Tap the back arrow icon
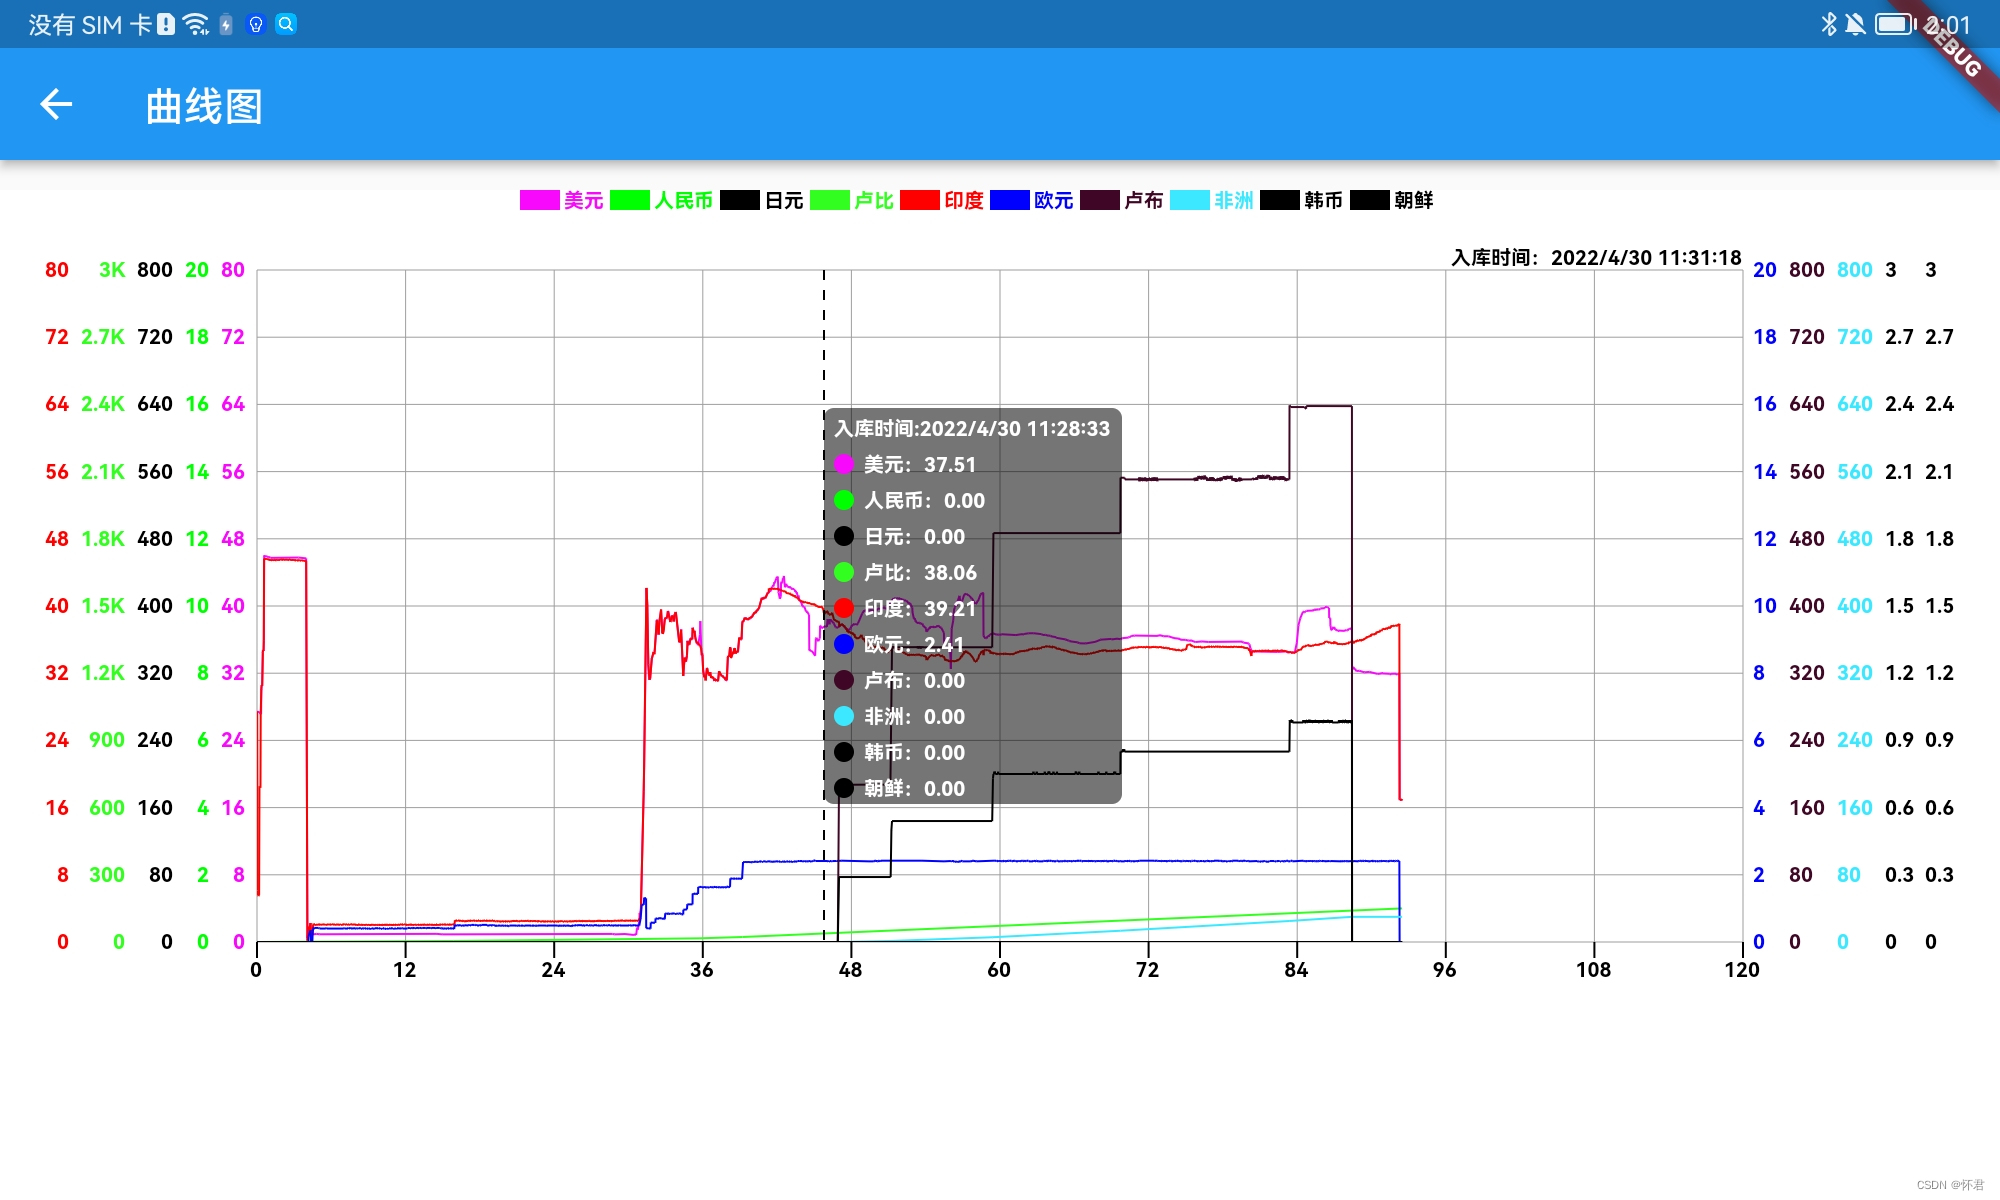The width and height of the screenshot is (2000, 1200). (x=56, y=104)
